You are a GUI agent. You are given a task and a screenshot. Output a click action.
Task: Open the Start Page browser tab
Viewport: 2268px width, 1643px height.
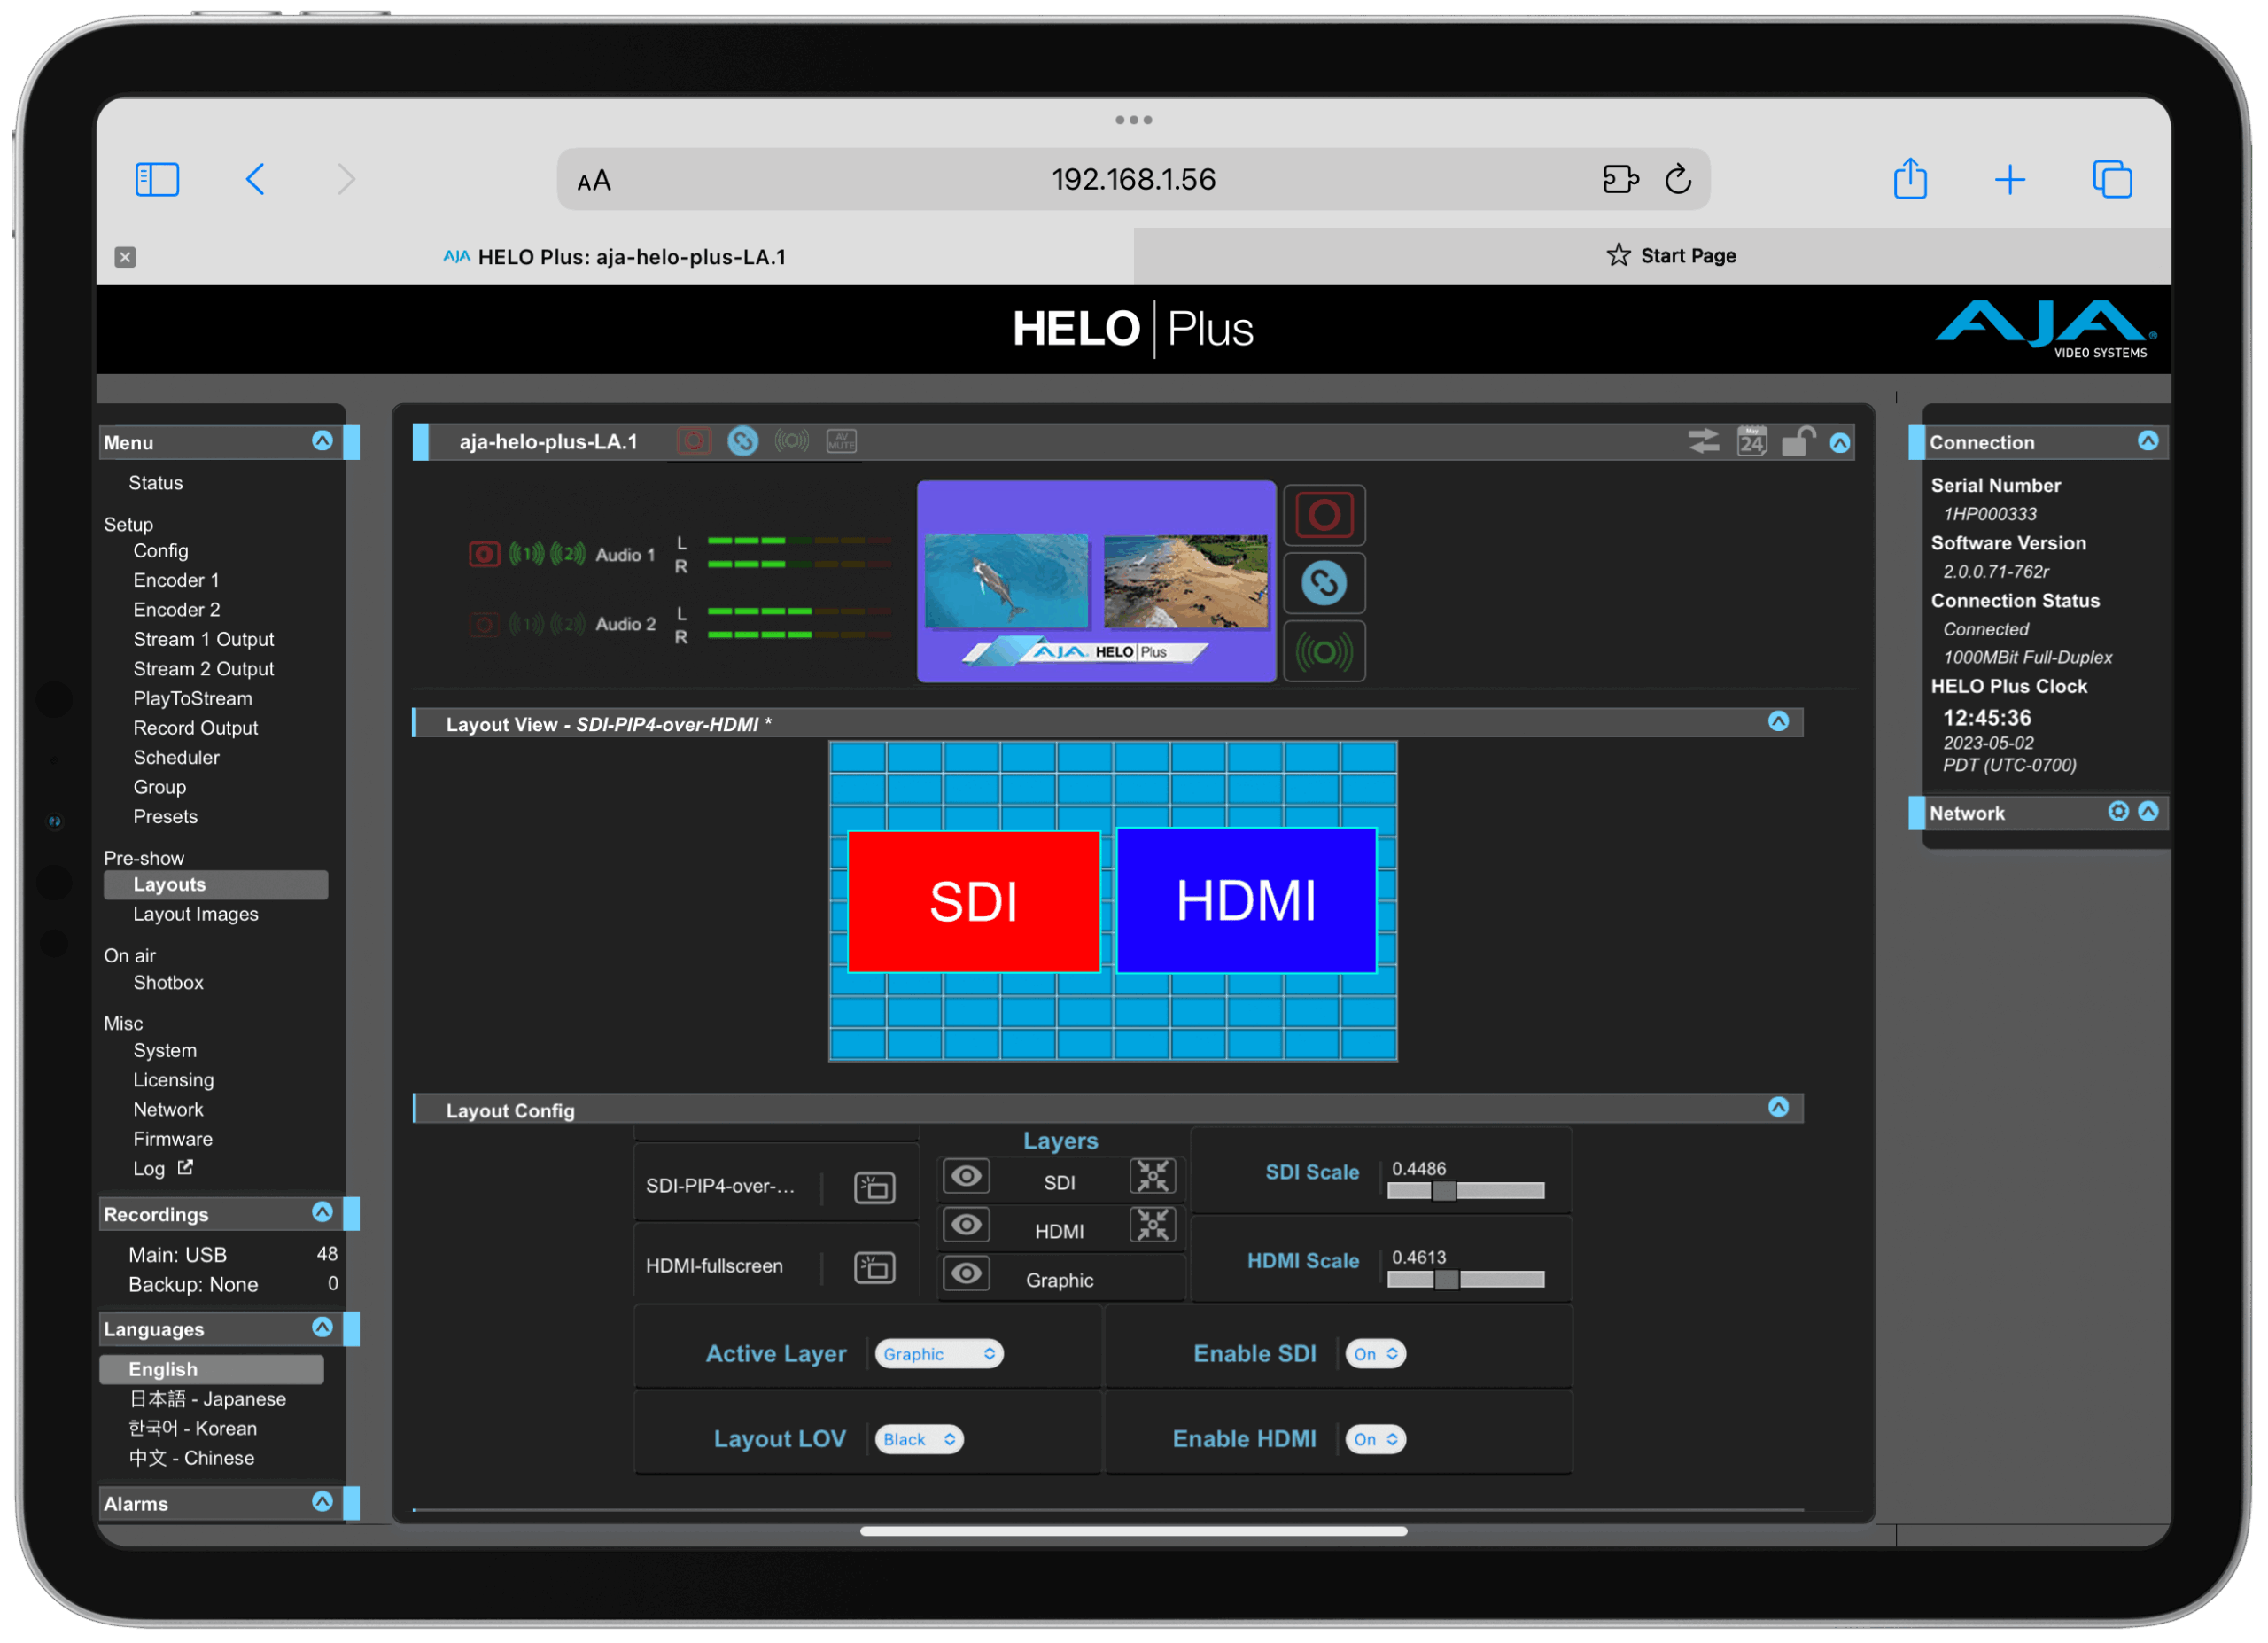(1670, 256)
